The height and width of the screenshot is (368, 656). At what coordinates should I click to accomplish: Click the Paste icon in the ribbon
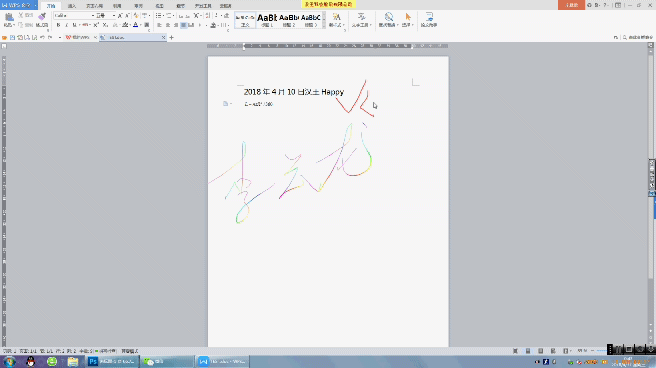click(9, 18)
